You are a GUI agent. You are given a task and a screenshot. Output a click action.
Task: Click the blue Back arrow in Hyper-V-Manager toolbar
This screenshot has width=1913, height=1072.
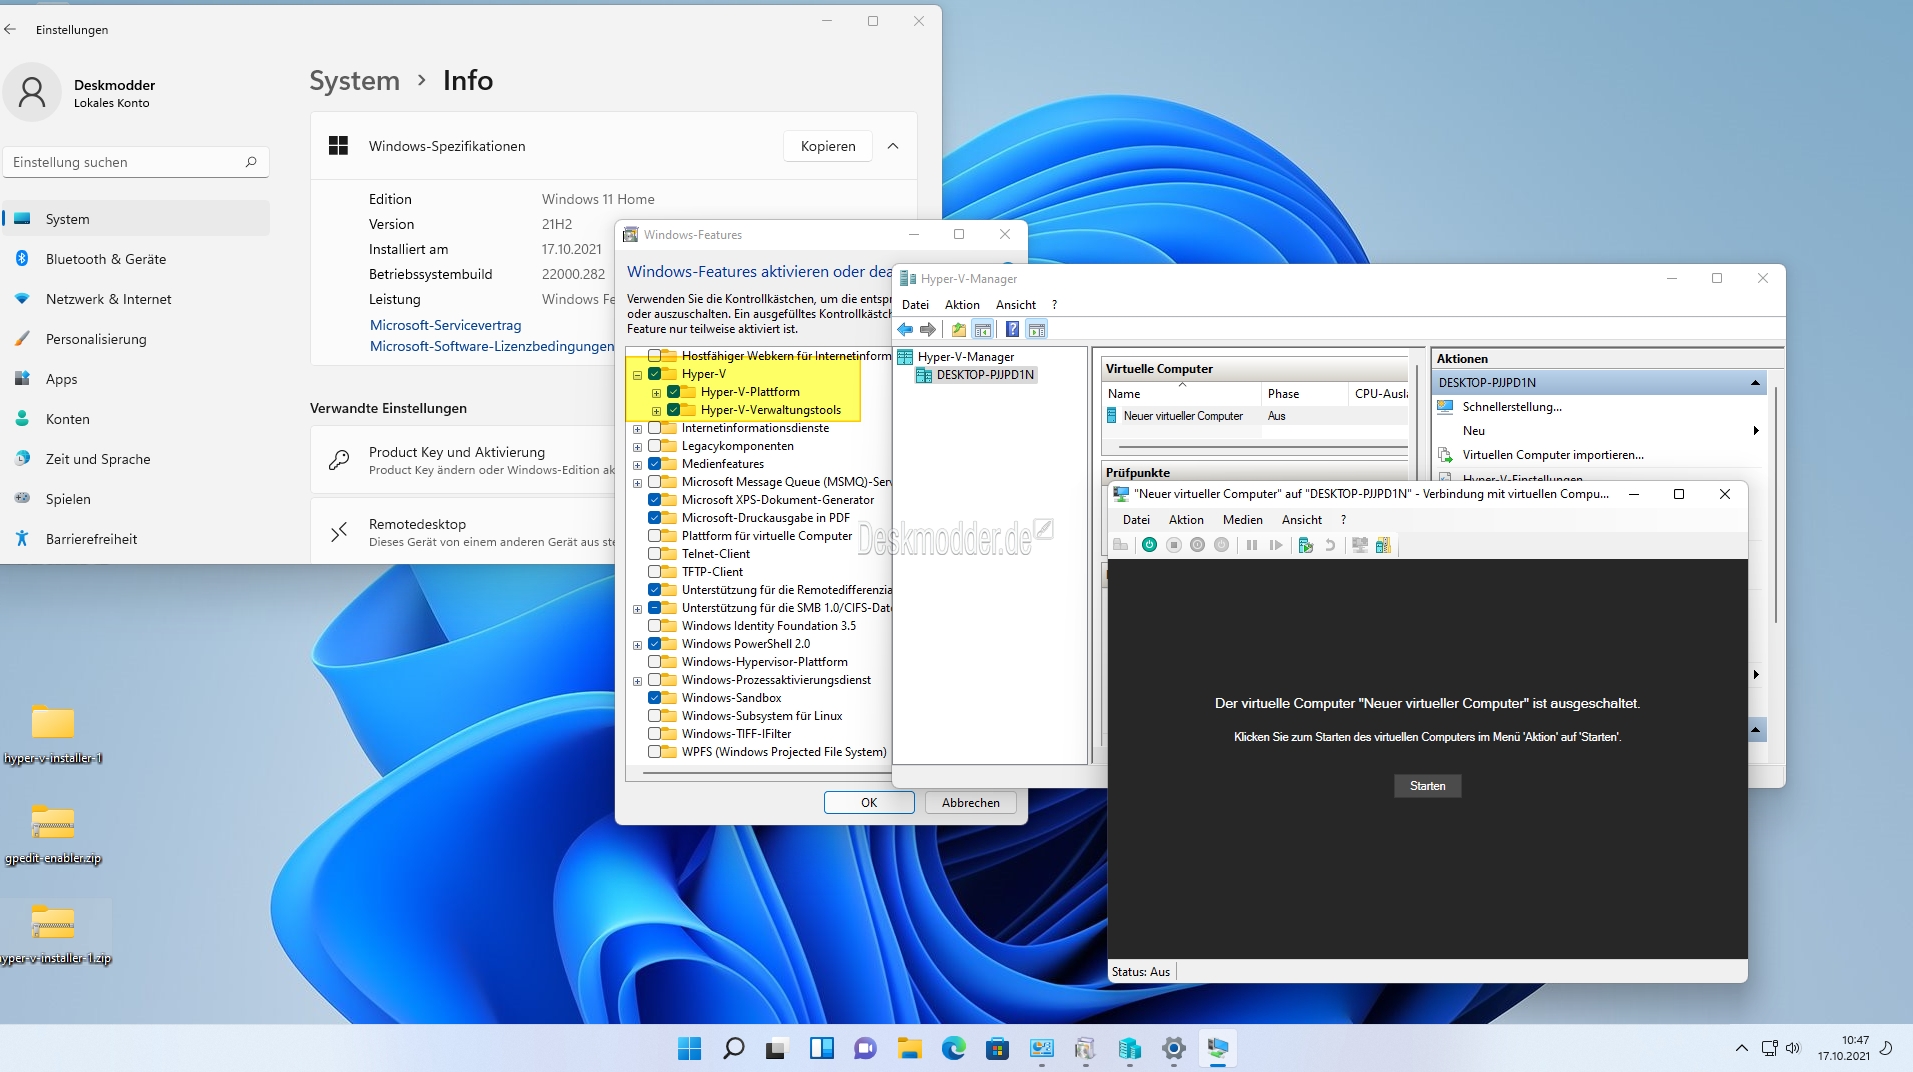click(905, 329)
